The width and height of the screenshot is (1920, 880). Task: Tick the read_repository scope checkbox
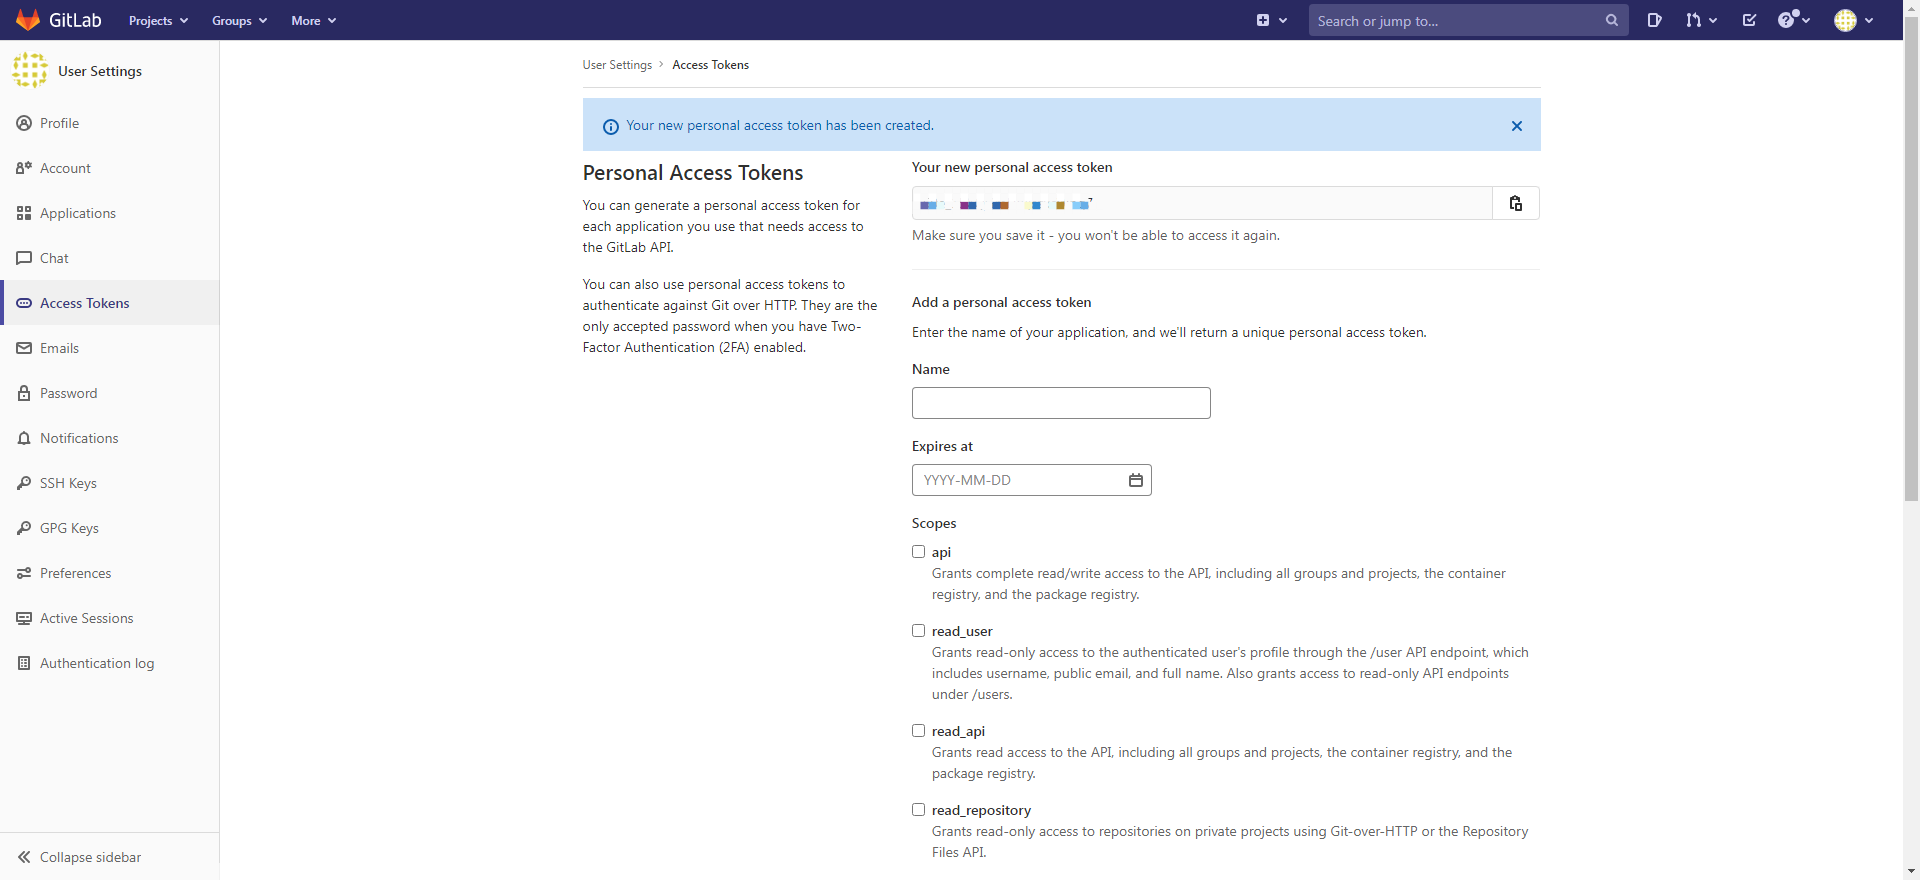click(x=918, y=810)
